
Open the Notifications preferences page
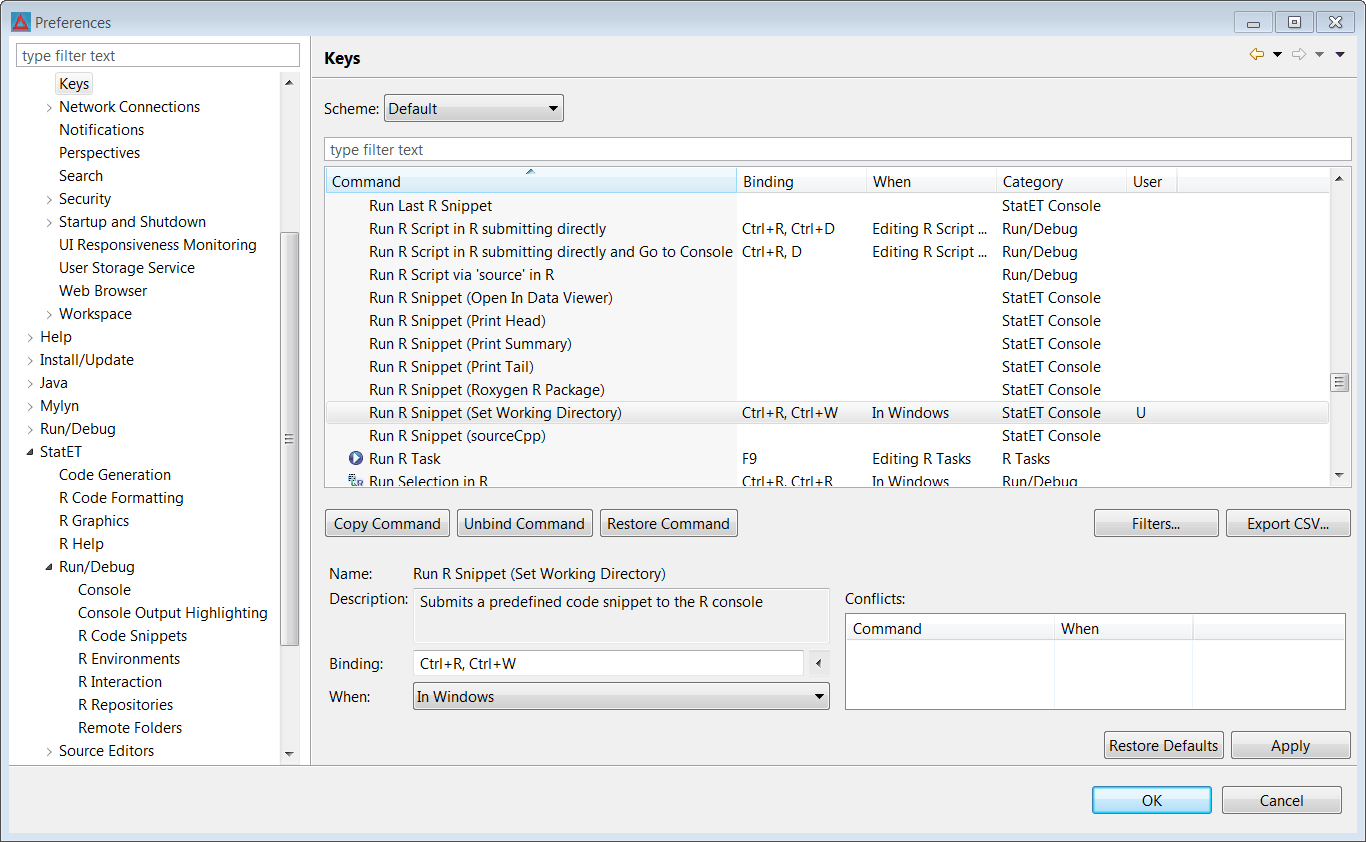point(101,130)
